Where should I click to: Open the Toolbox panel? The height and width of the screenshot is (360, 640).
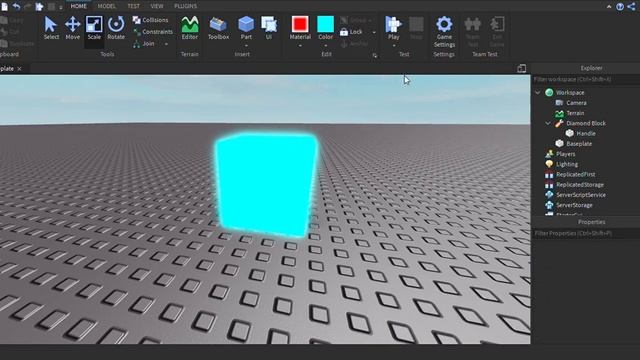pos(218,28)
